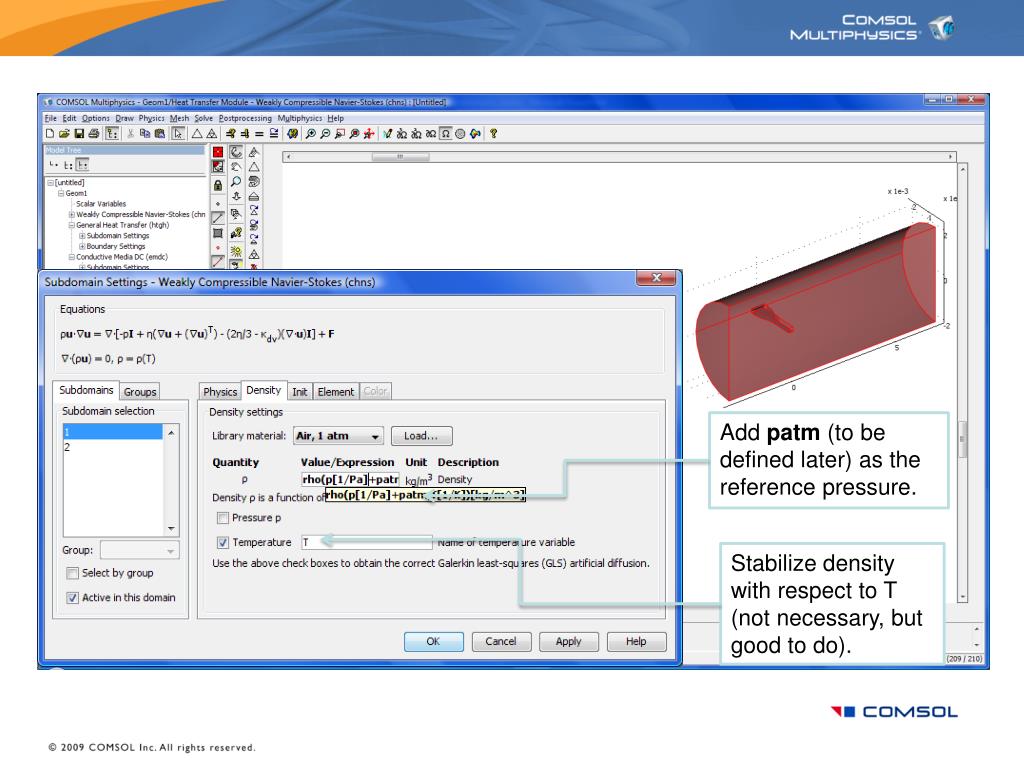Click the red square icon in vertical toolbar
The width and height of the screenshot is (1024, 768).
click(x=218, y=152)
